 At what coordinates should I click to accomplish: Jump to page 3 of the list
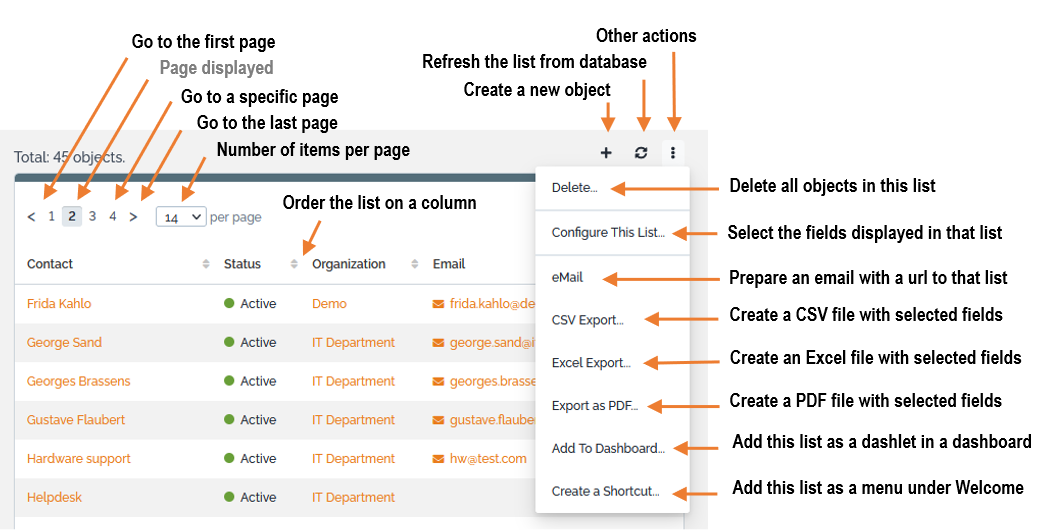(x=92, y=216)
